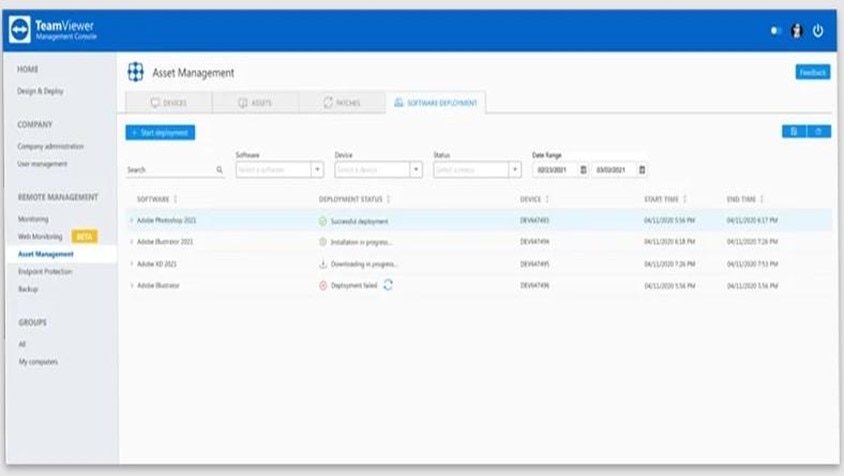The height and width of the screenshot is (476, 844).
Task: Open the user profile avatar icon
Action: (x=797, y=31)
